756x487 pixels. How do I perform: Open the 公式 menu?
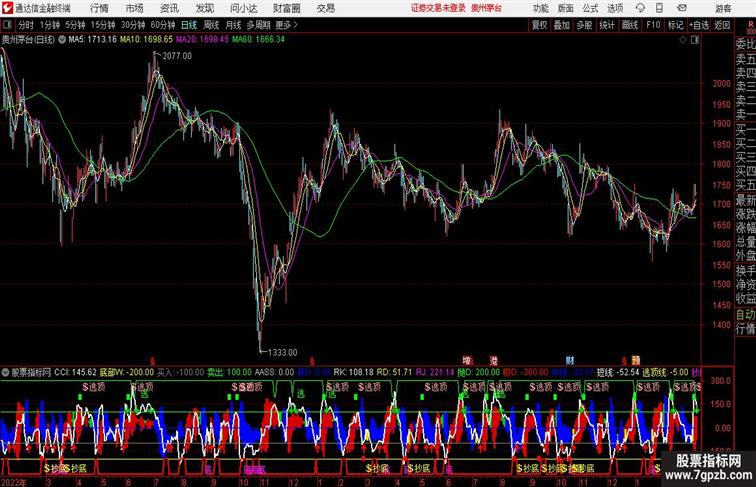(x=590, y=8)
